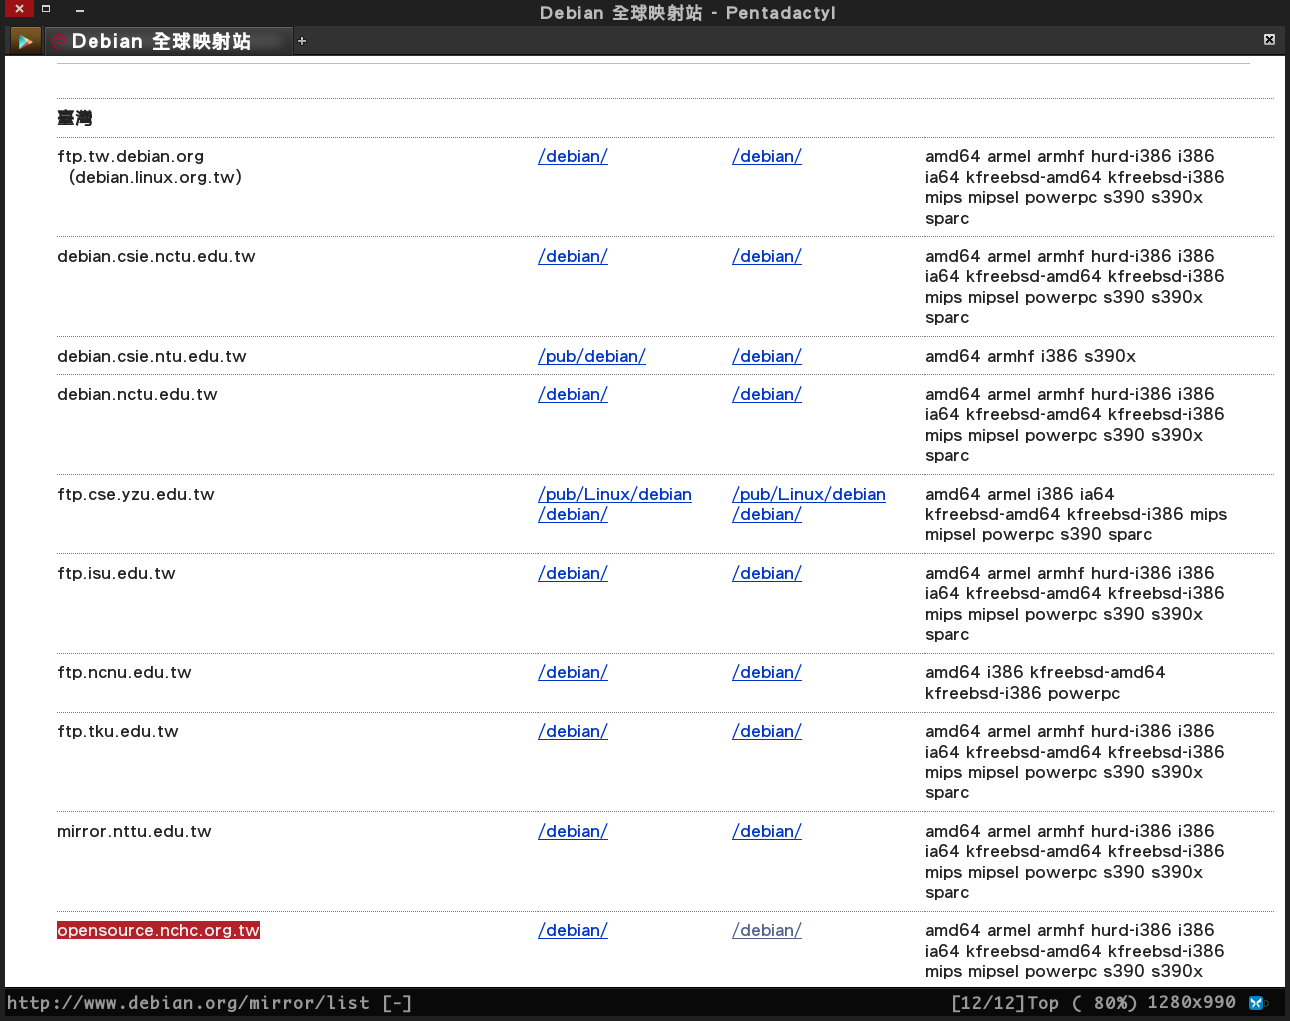Click the 臺灣 section heading
1290x1021 pixels.
coord(74,118)
